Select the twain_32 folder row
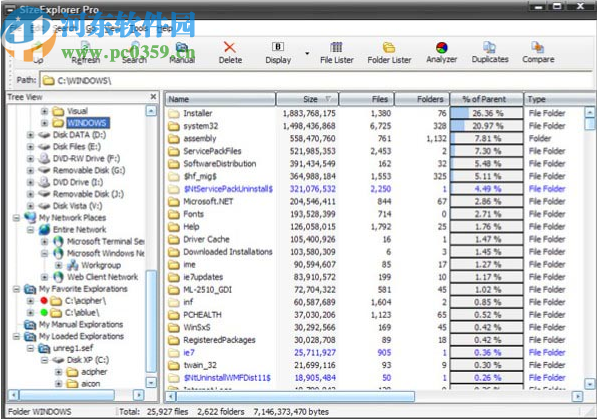This screenshot has width=597, height=419. tap(375, 365)
